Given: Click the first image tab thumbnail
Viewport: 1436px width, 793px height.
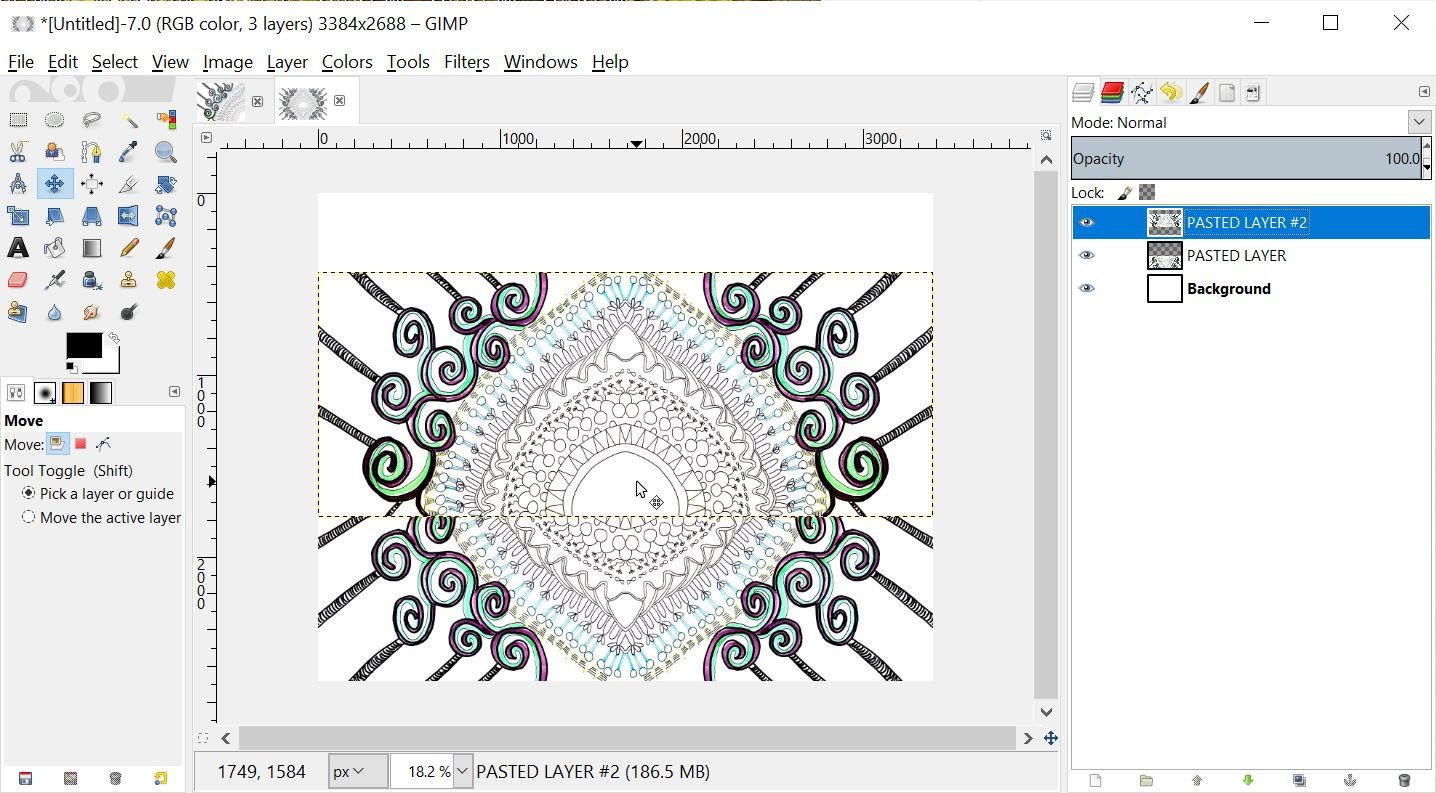Looking at the screenshot, I should (x=221, y=101).
